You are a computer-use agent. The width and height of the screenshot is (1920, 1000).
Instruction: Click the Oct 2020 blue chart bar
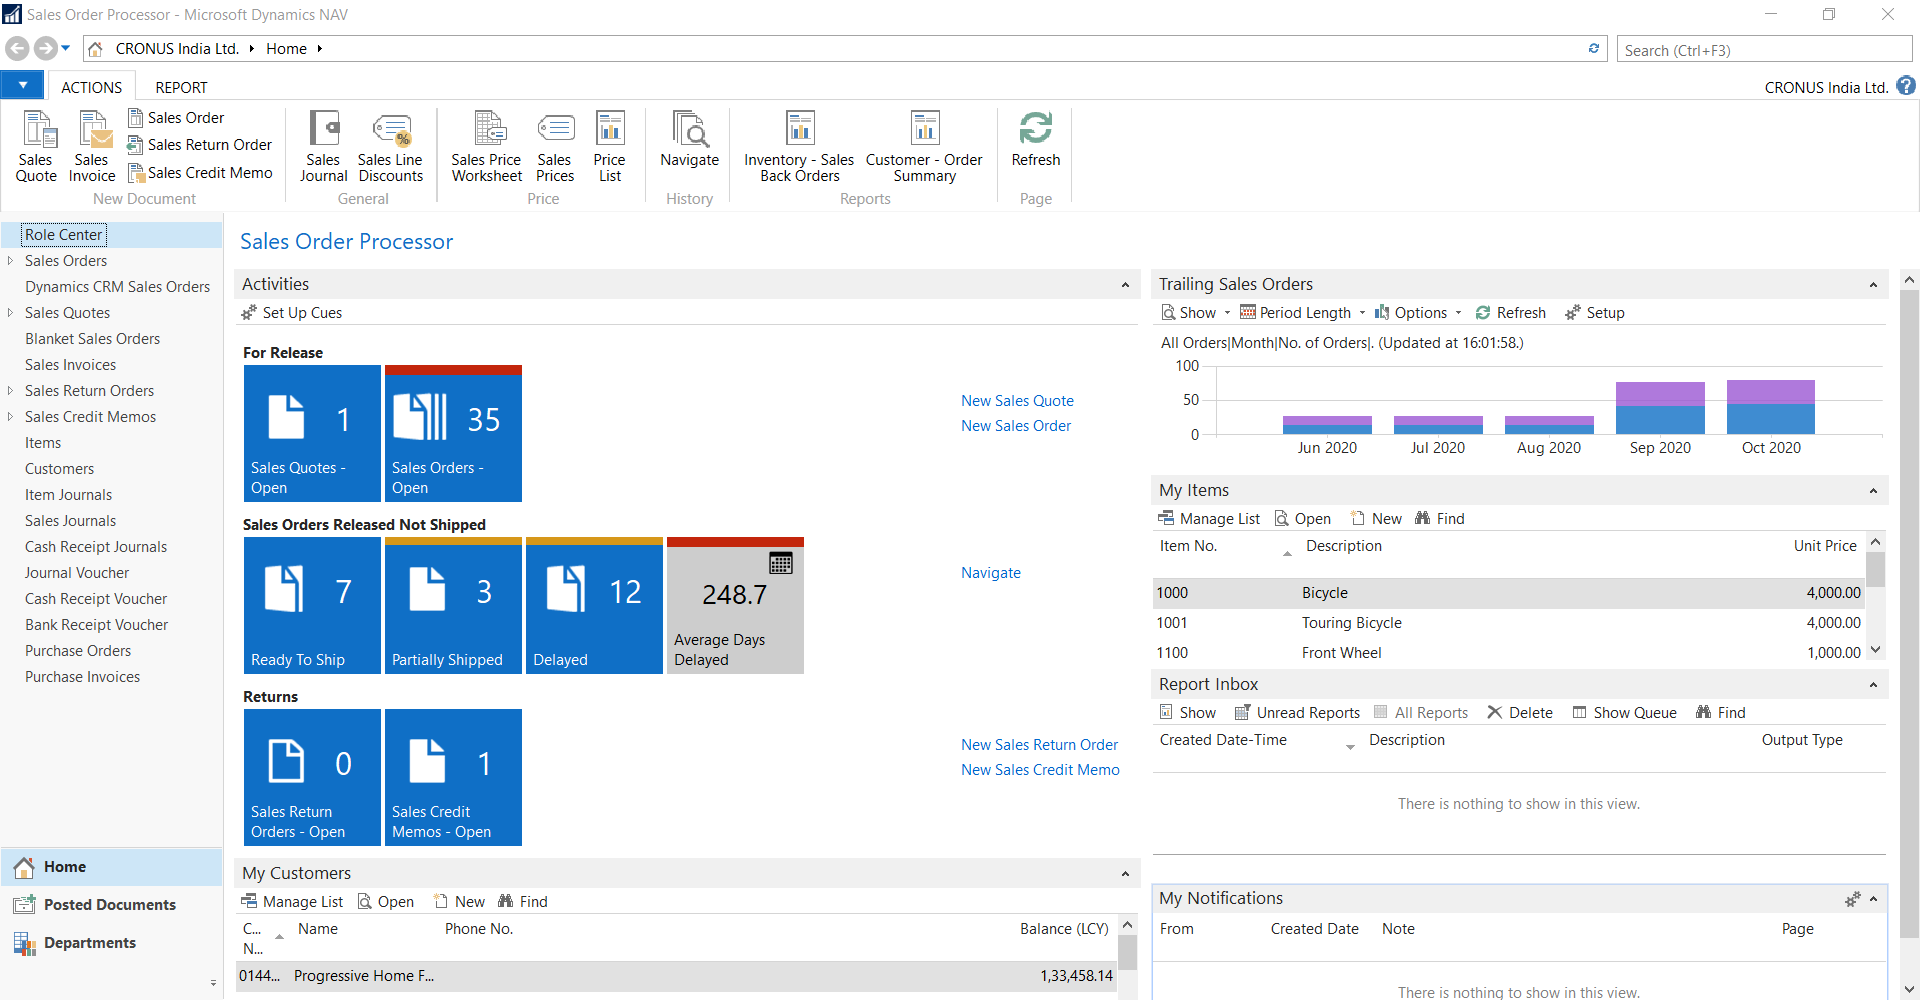click(1771, 419)
